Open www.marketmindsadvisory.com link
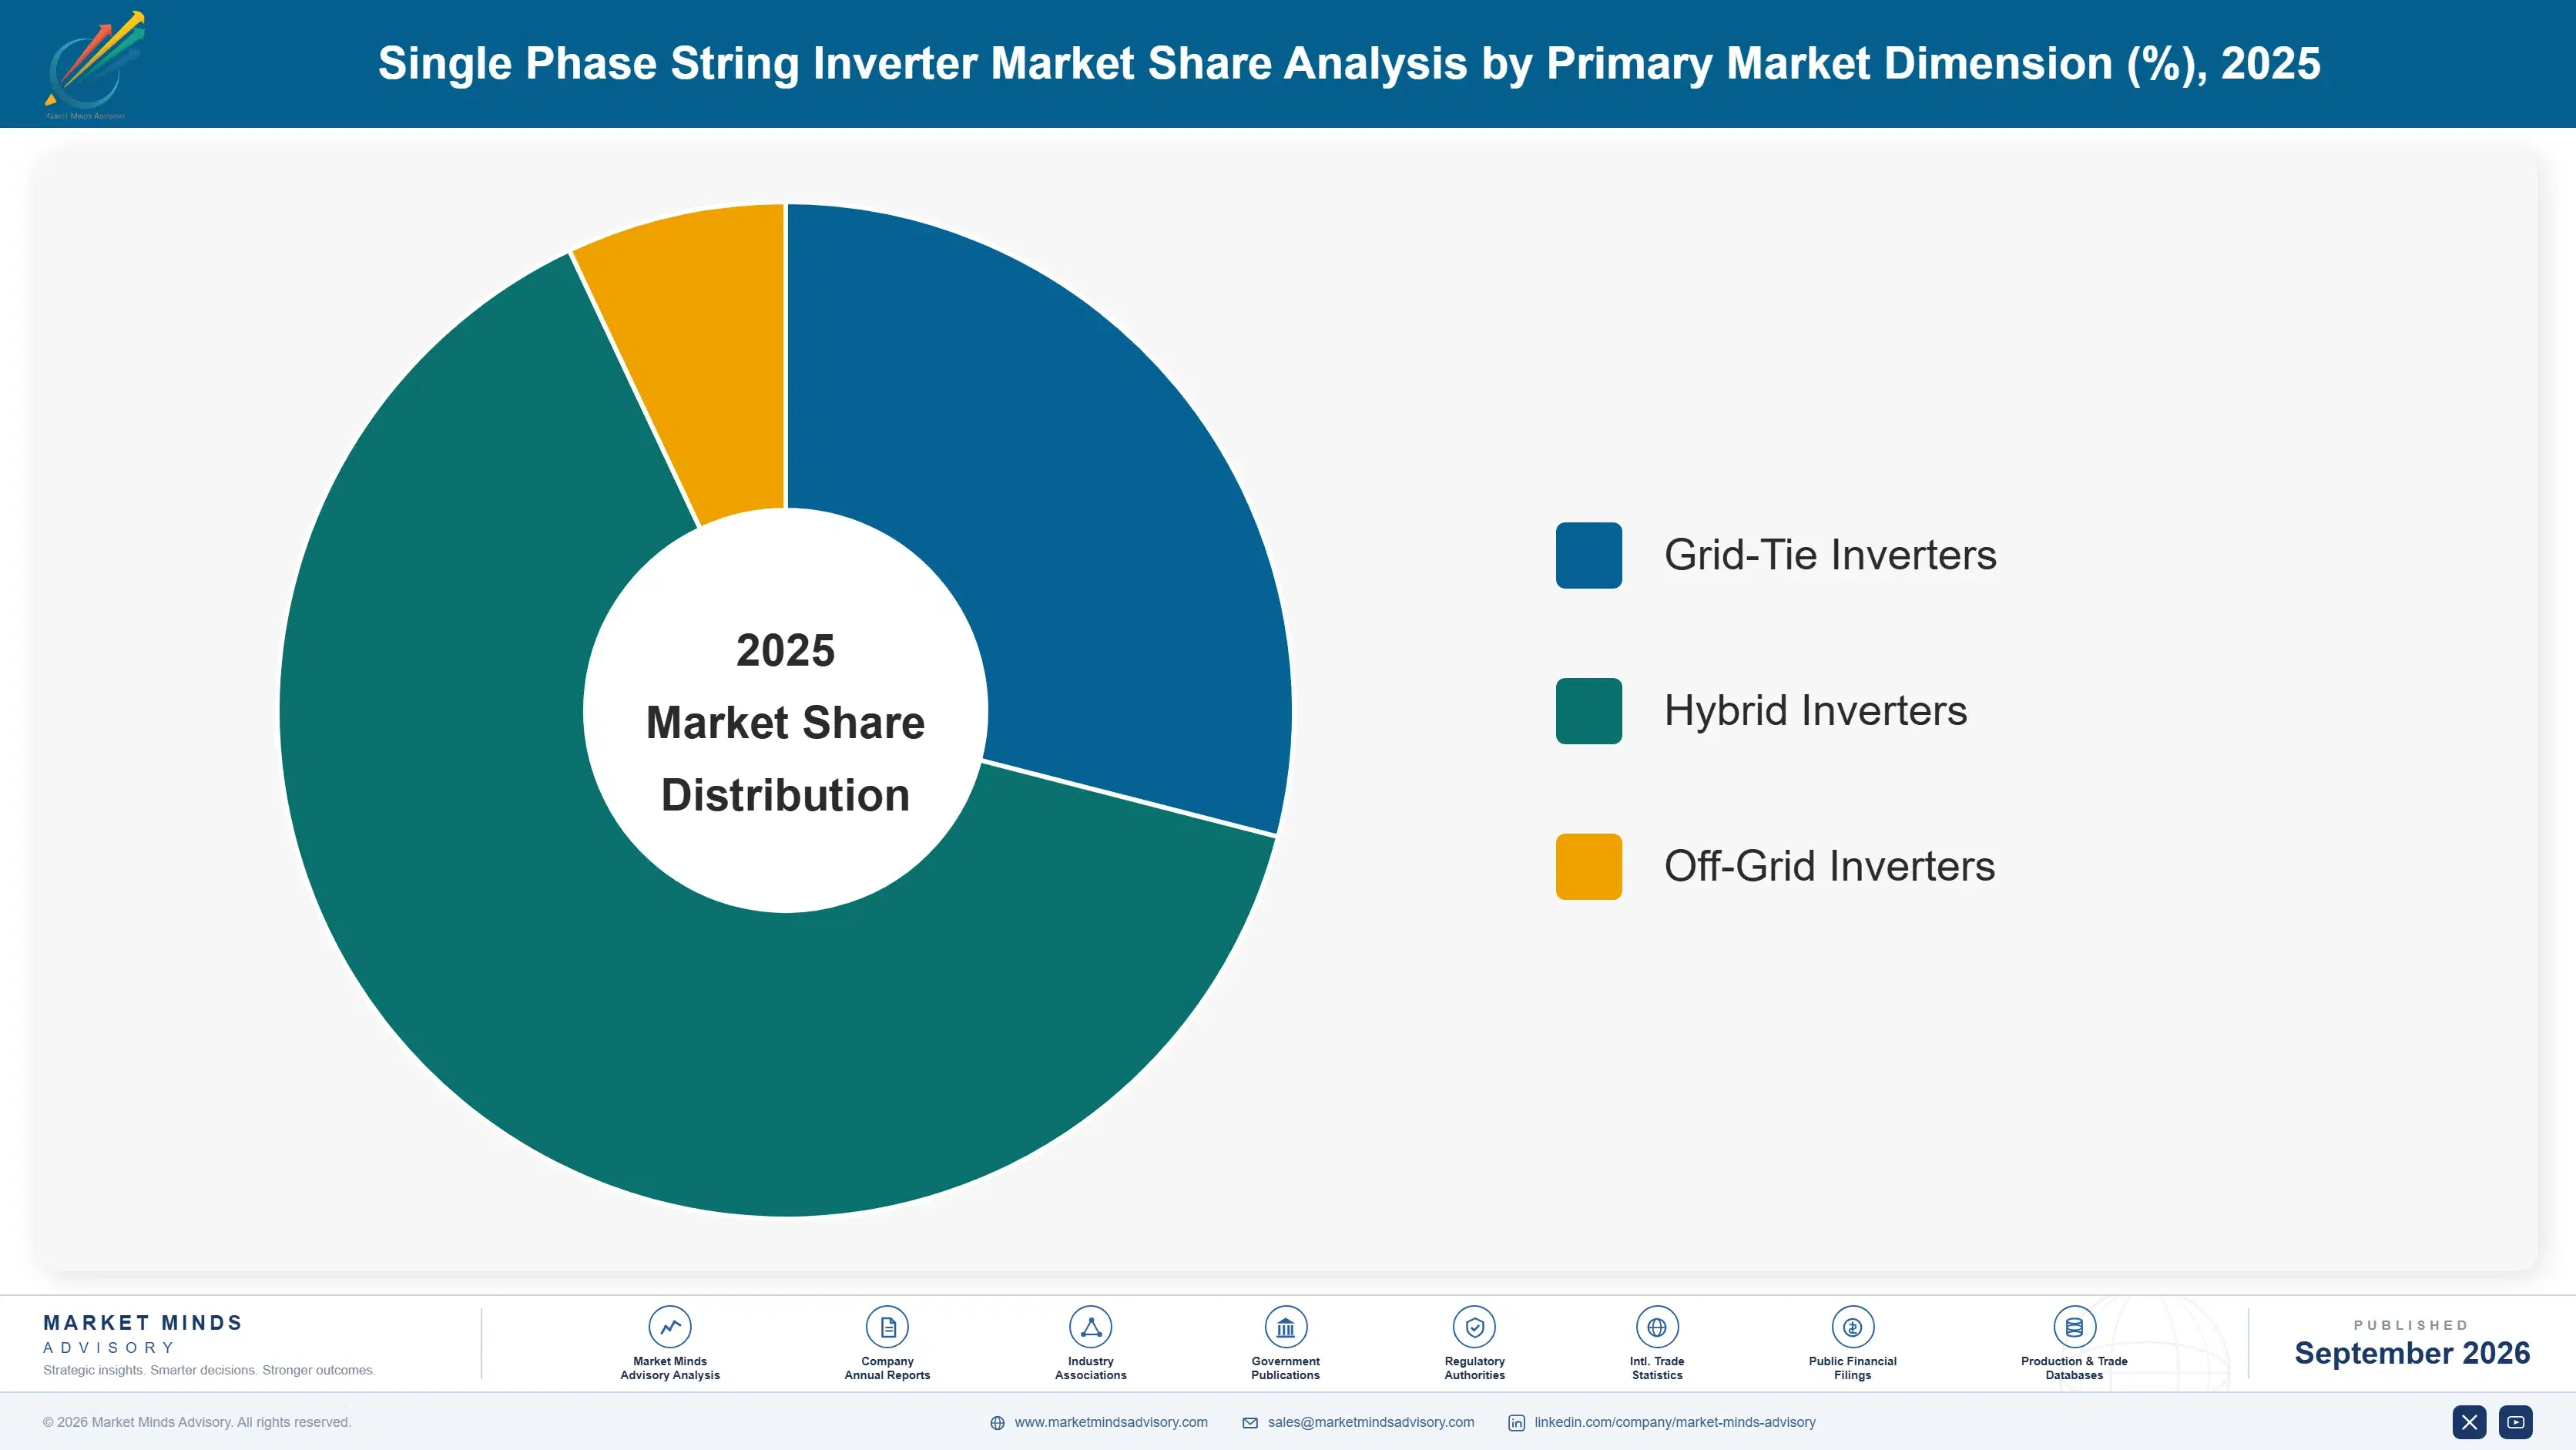 1110,1422
